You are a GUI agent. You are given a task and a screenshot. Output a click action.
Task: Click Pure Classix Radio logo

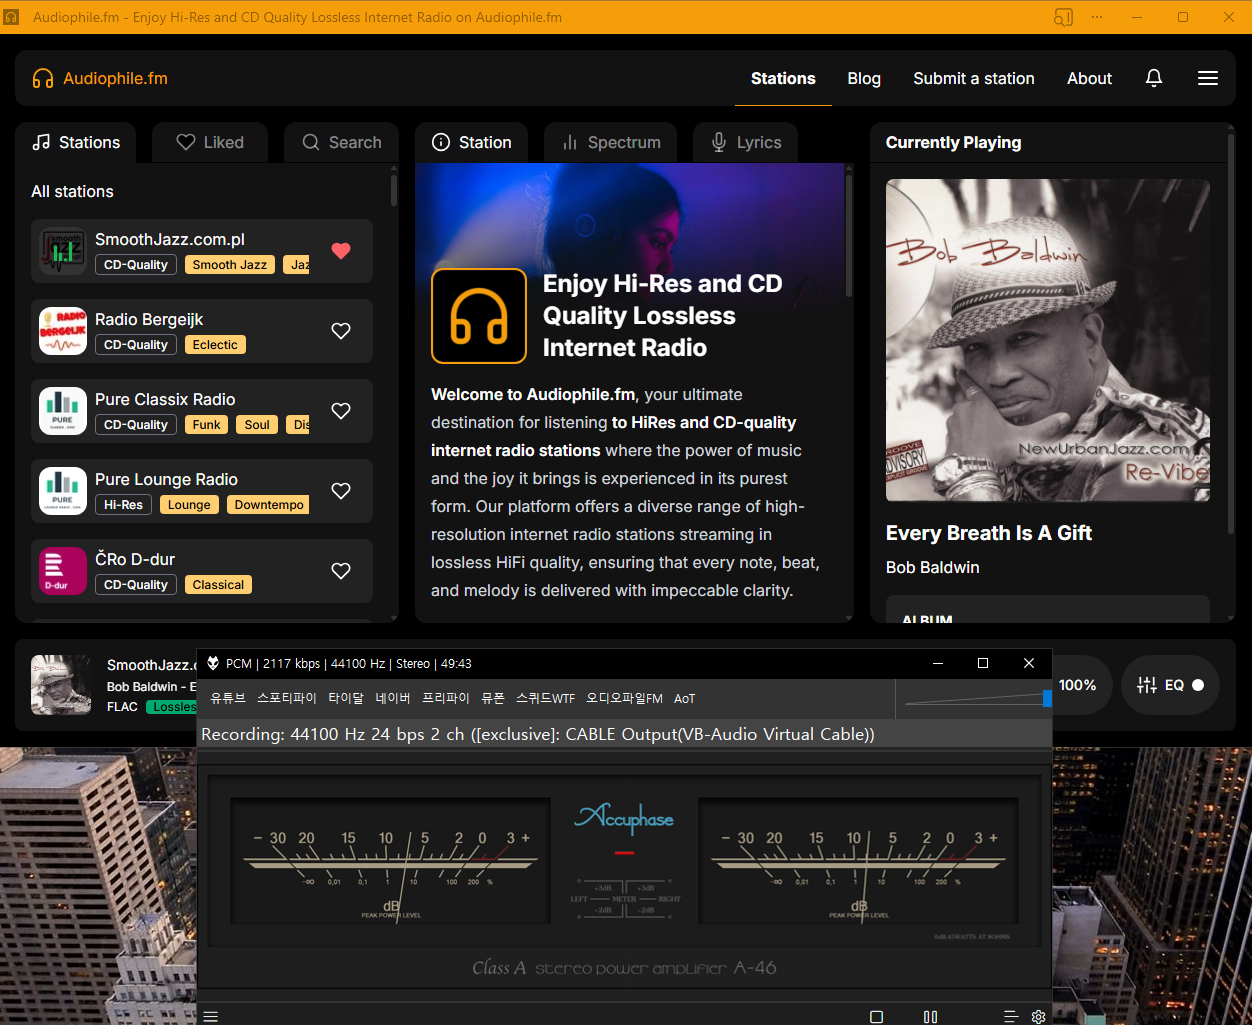point(63,411)
